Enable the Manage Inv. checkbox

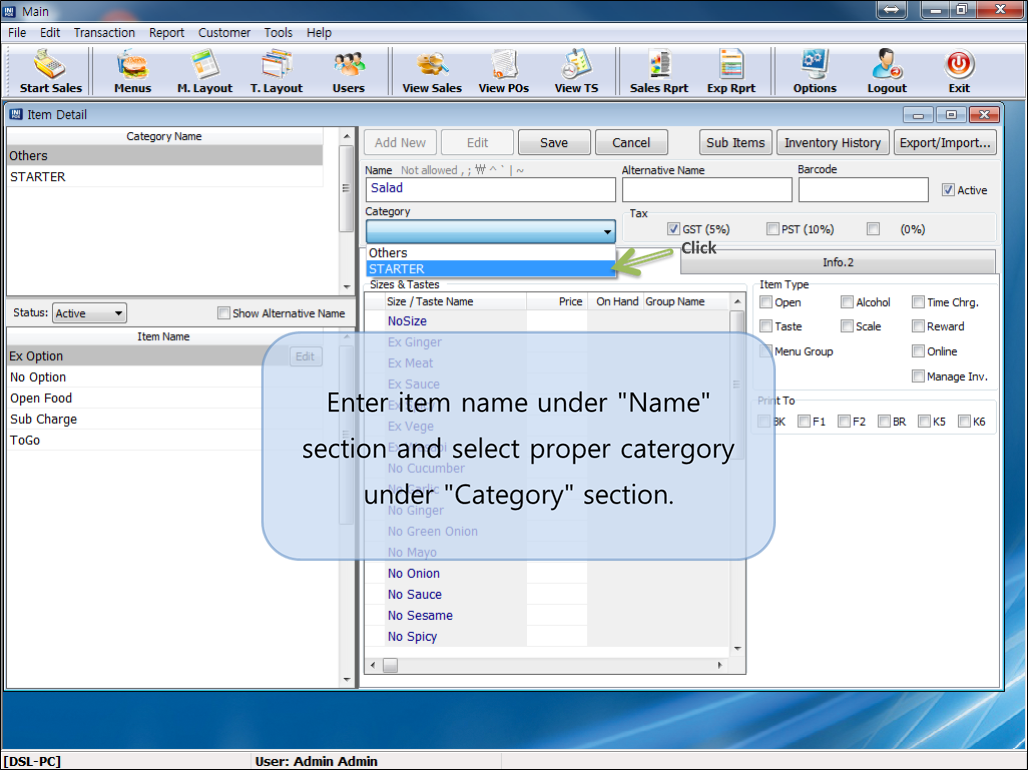[918, 376]
